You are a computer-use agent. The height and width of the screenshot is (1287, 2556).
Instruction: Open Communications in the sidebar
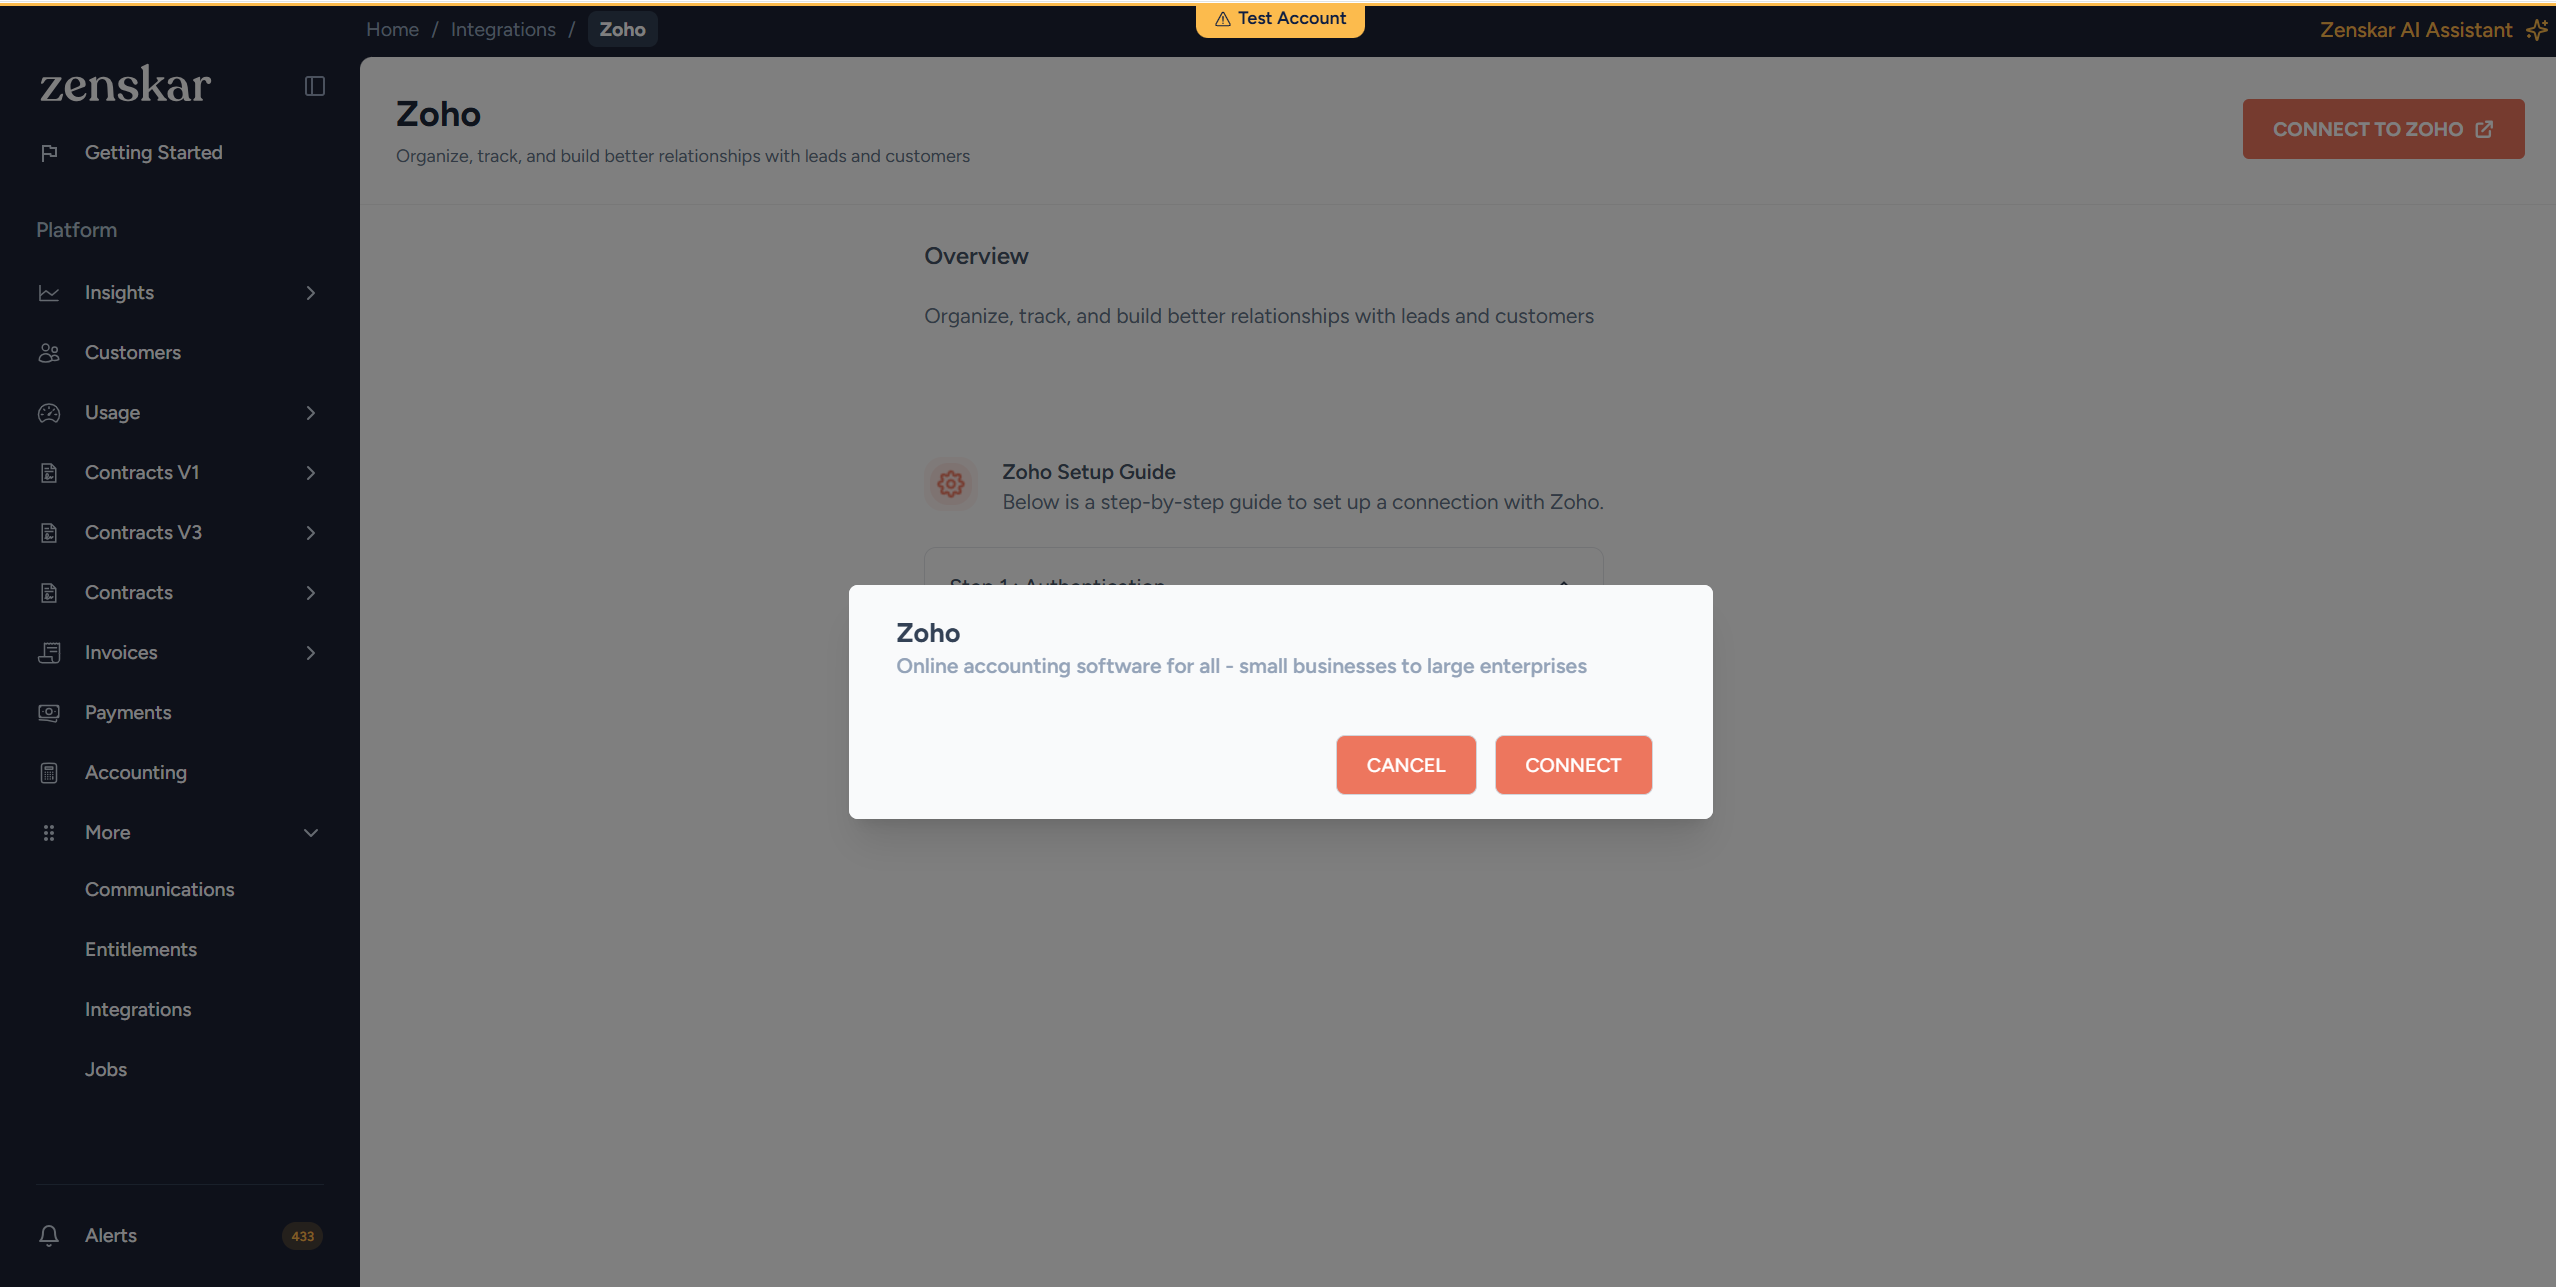pyautogui.click(x=160, y=890)
